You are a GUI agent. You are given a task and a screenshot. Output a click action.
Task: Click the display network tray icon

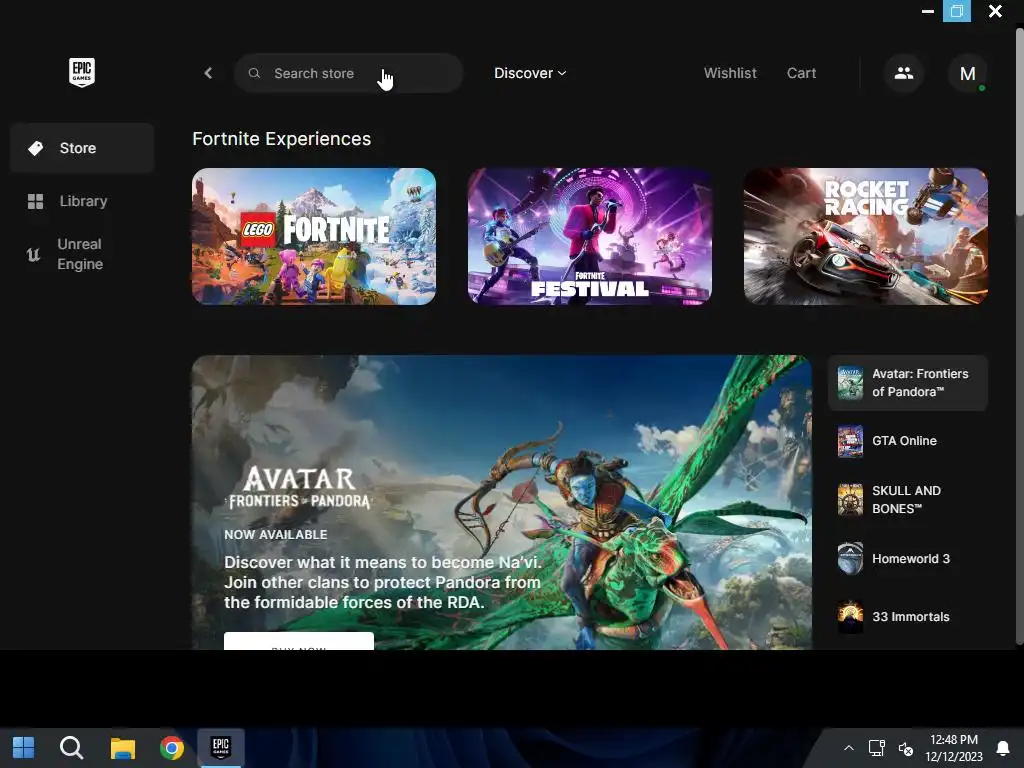click(876, 748)
